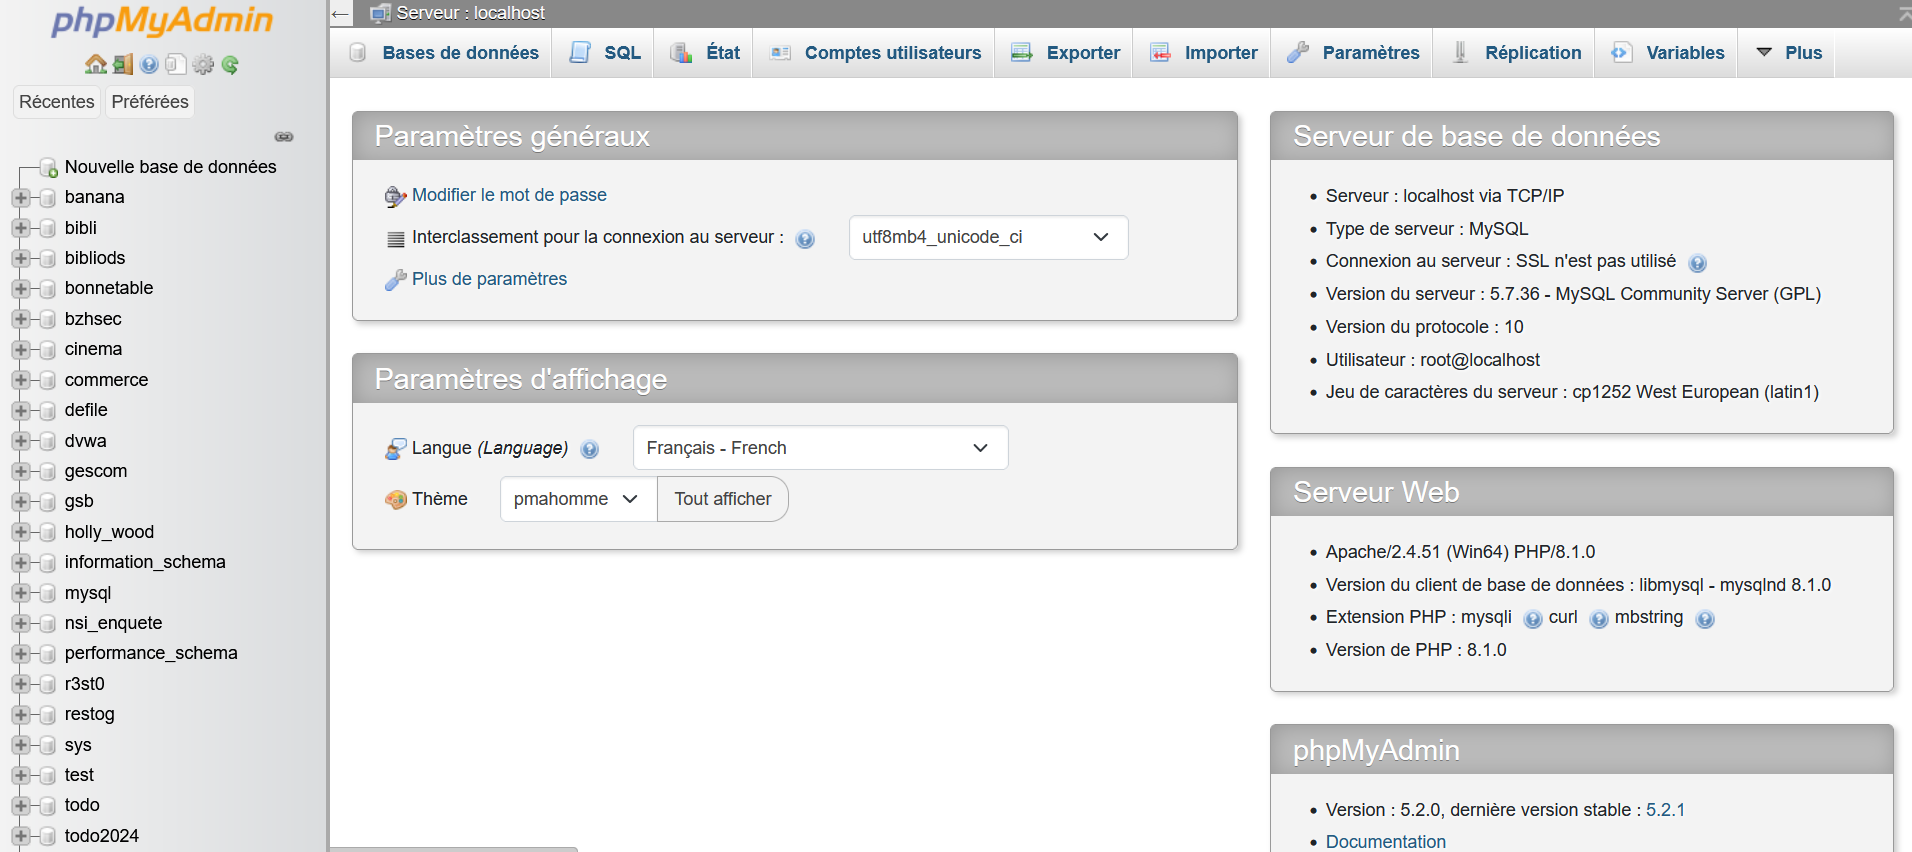Image resolution: width=1912 pixels, height=852 pixels.
Task: Click the phpMyAdmin logo
Action: [x=162, y=20]
